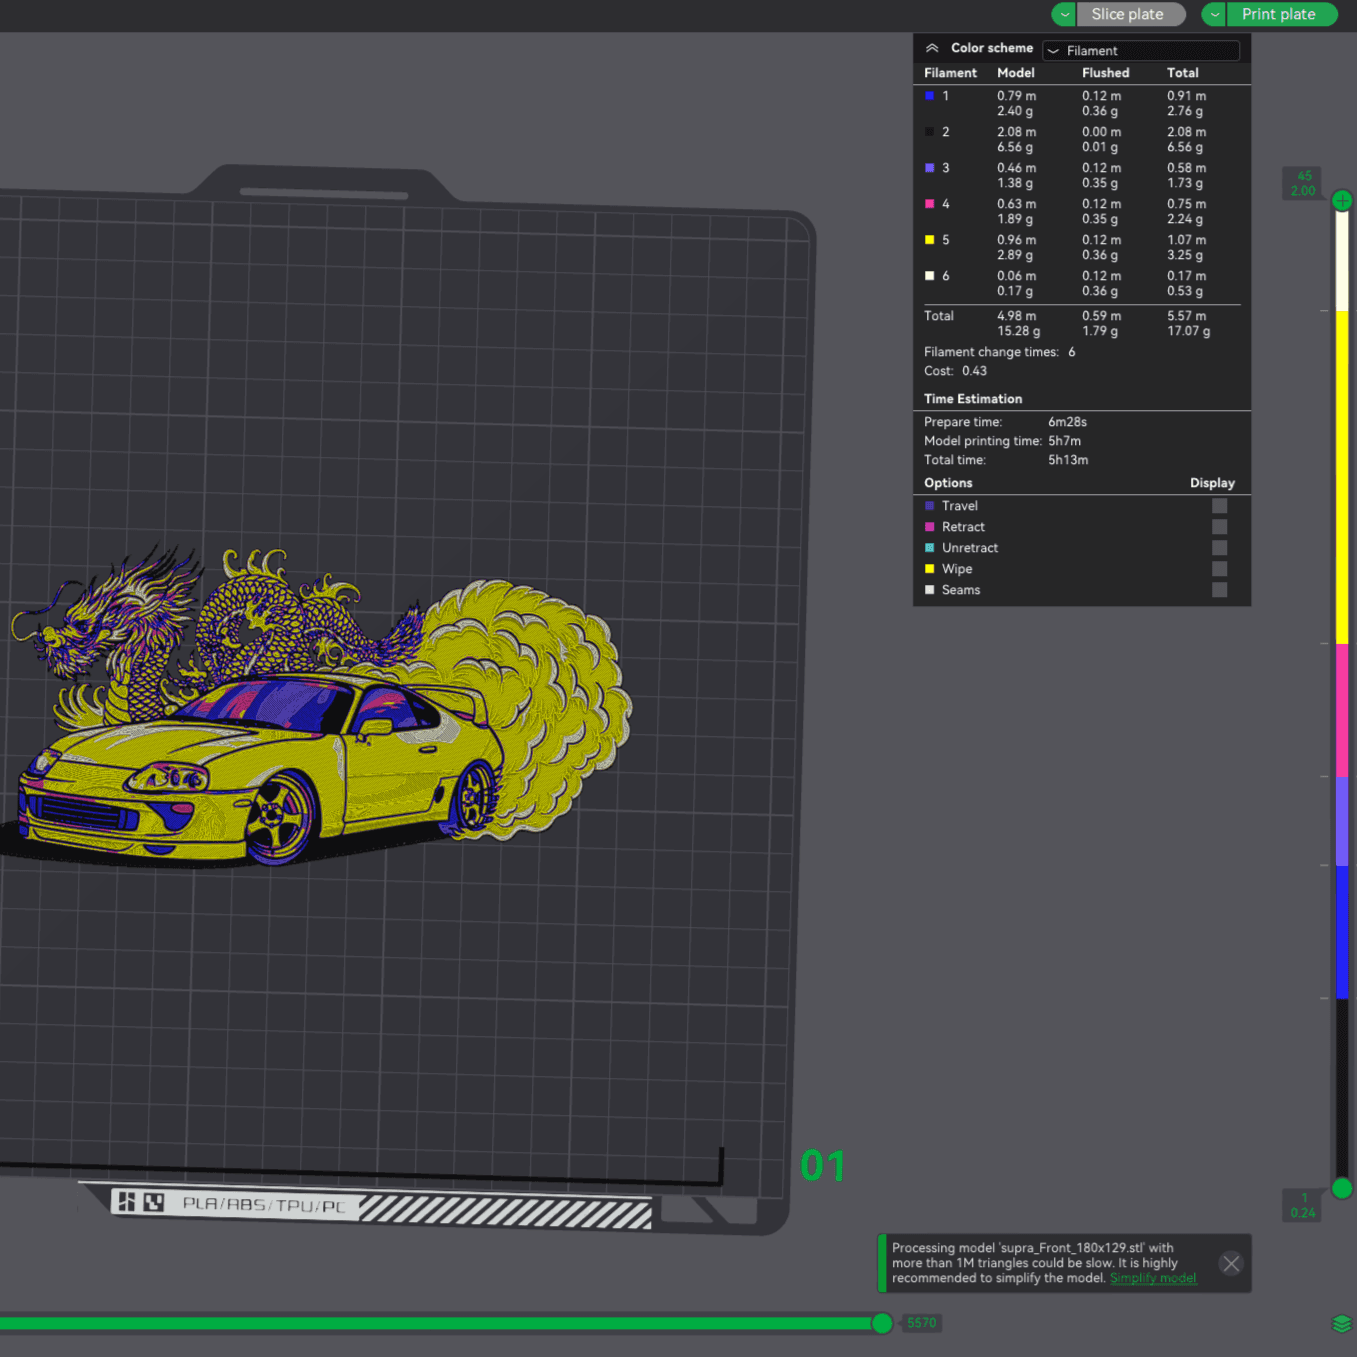Image resolution: width=1357 pixels, height=1357 pixels.
Task: Click the Unretract option color icon
Action: [929, 548]
